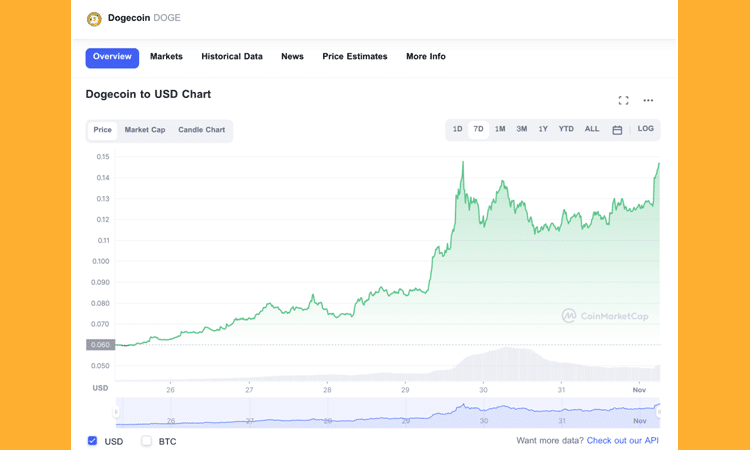The image size is (750, 450).
Task: Click the USD axis unit label
Action: click(x=100, y=388)
